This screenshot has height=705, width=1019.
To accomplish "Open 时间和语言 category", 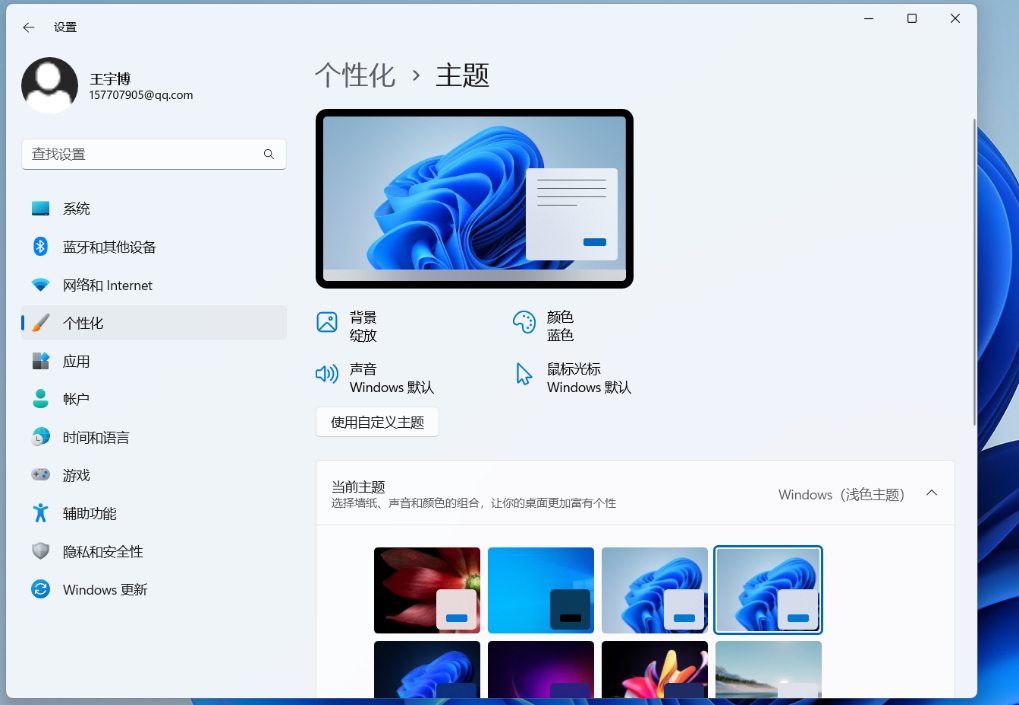I will pos(154,437).
